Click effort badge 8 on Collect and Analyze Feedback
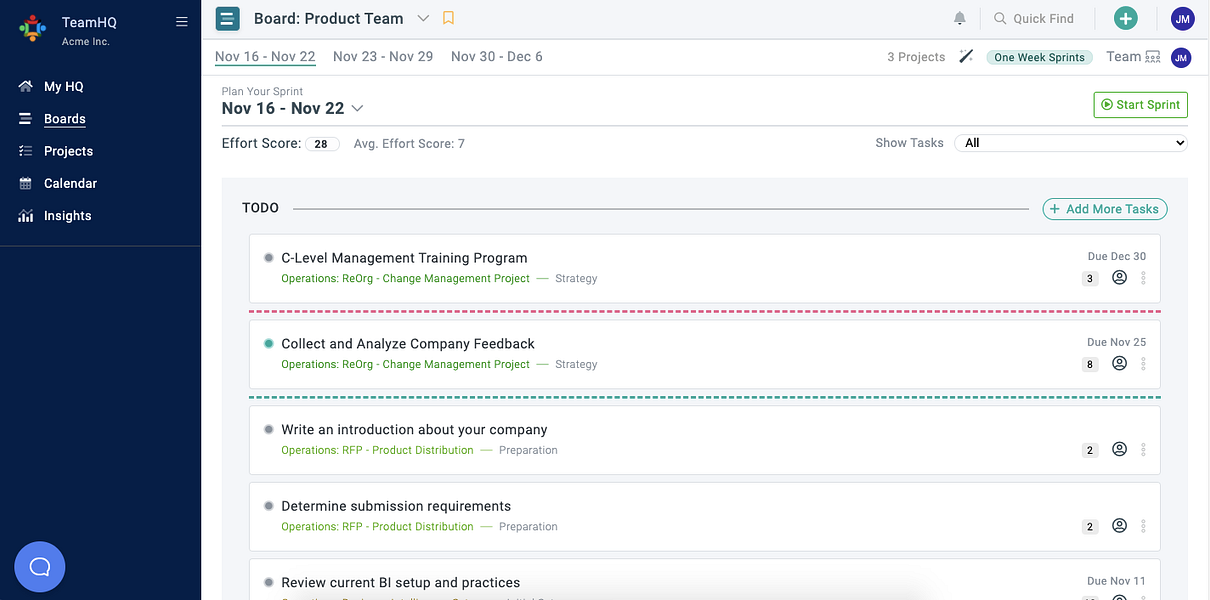The height and width of the screenshot is (600, 1210). 1090,365
